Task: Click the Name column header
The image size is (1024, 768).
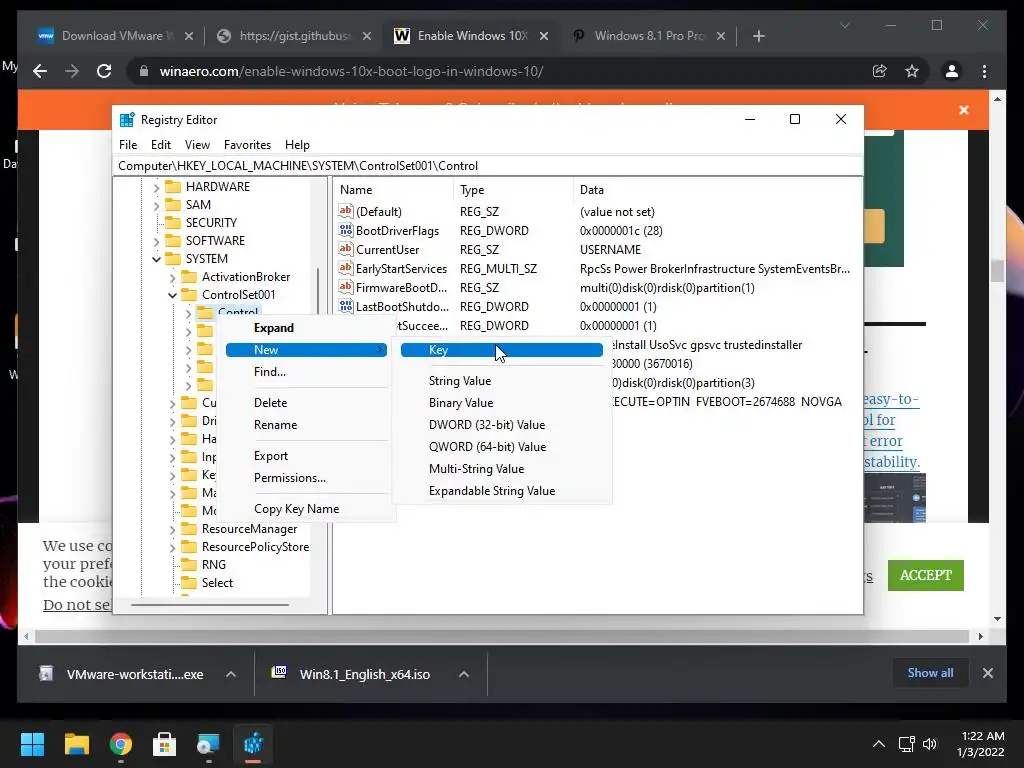Action: pyautogui.click(x=393, y=190)
